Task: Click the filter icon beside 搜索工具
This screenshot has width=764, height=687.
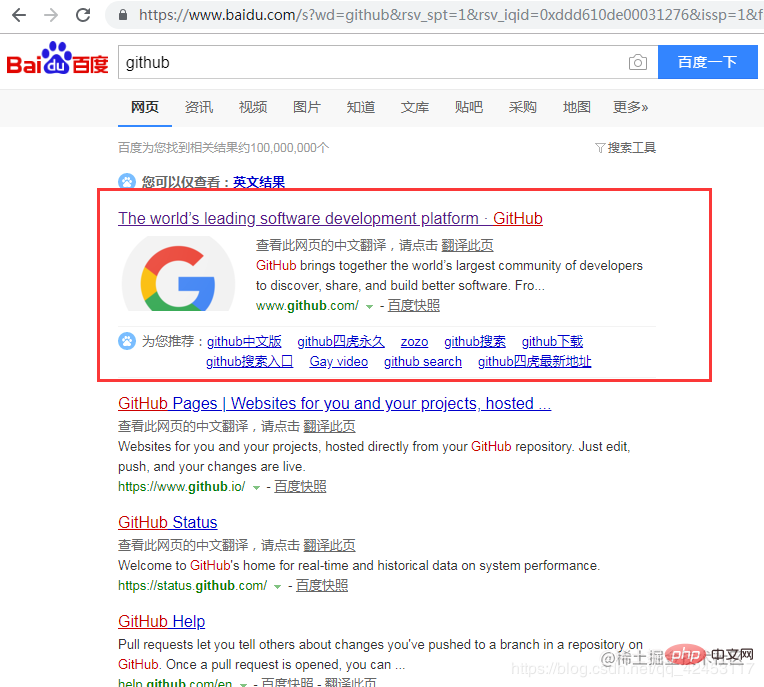Action: click(600, 148)
